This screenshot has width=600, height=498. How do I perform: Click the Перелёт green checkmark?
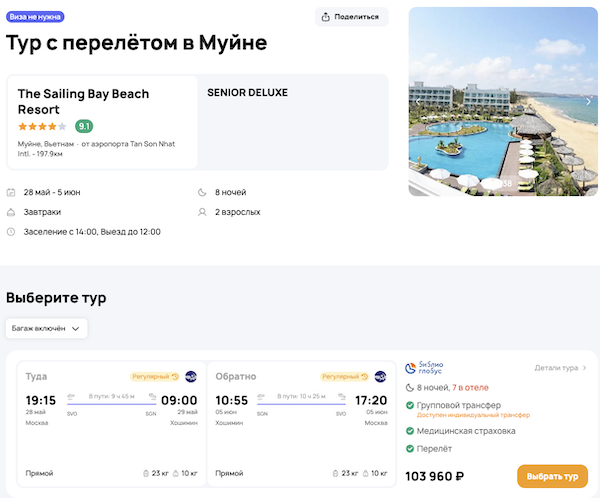pyautogui.click(x=411, y=451)
